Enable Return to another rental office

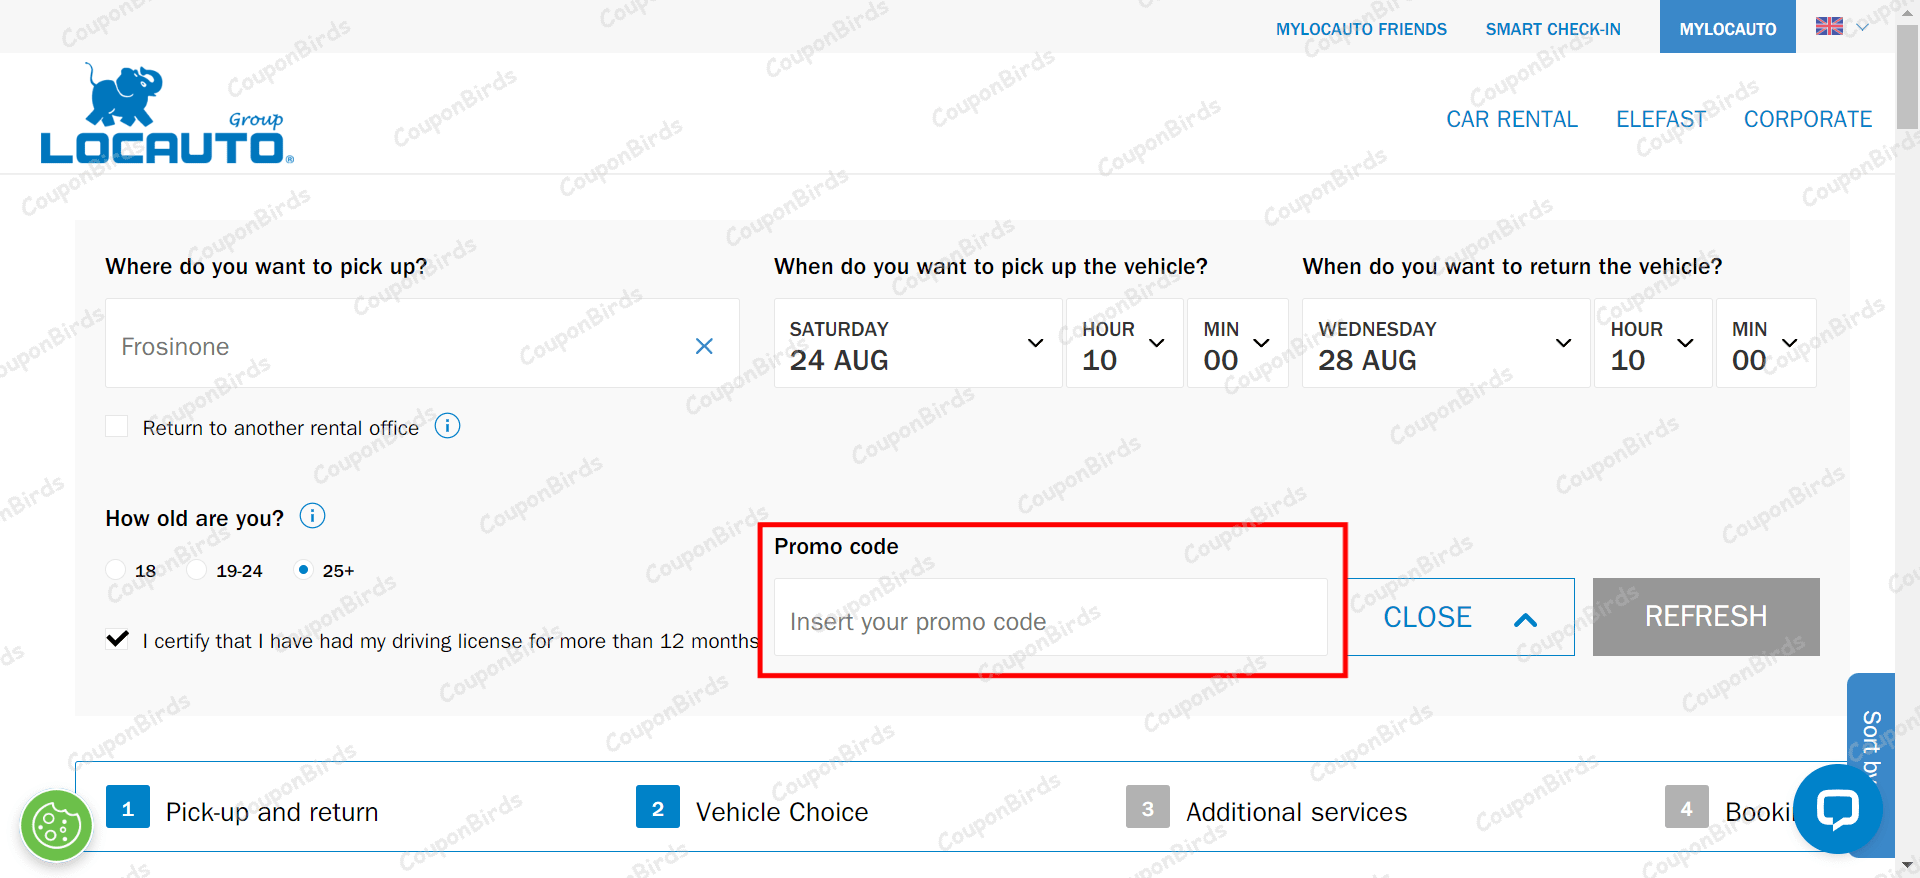click(117, 427)
